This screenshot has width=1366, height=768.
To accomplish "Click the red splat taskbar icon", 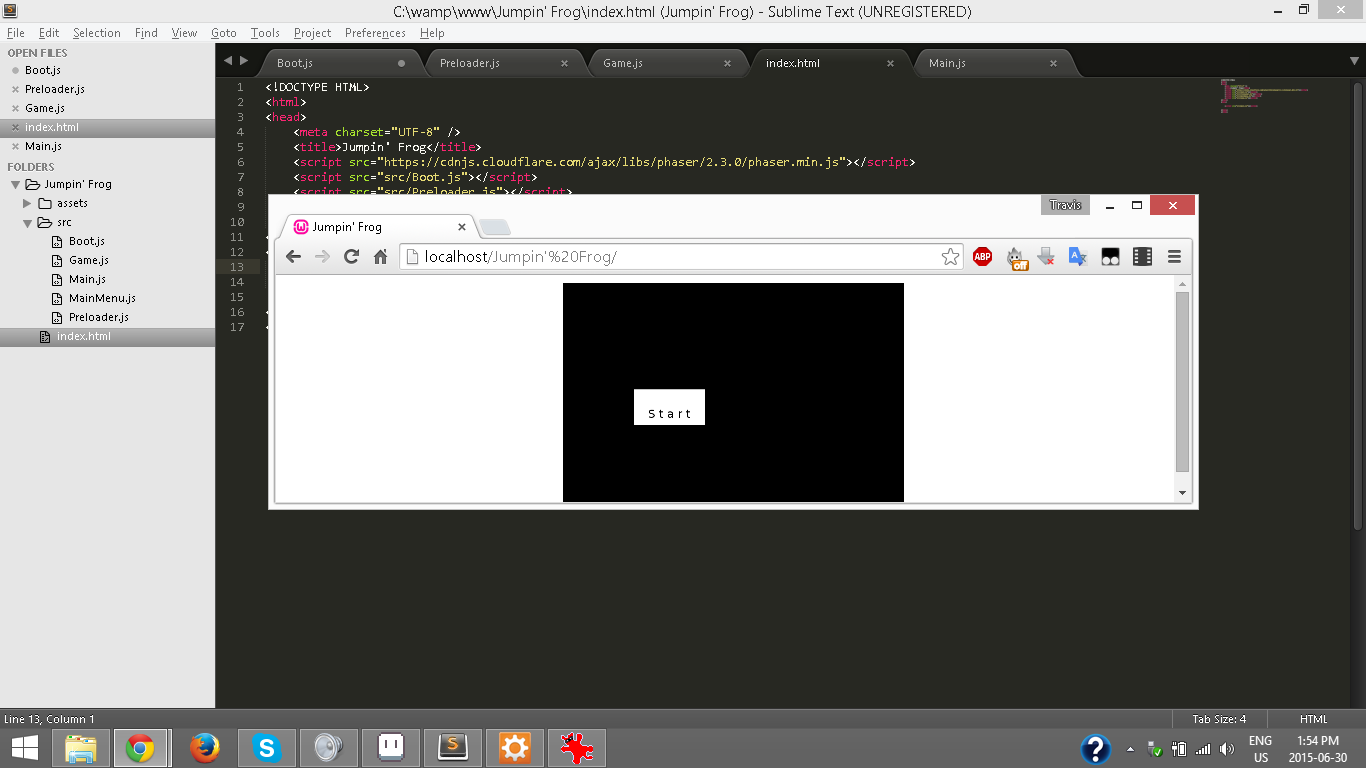I will 577,748.
